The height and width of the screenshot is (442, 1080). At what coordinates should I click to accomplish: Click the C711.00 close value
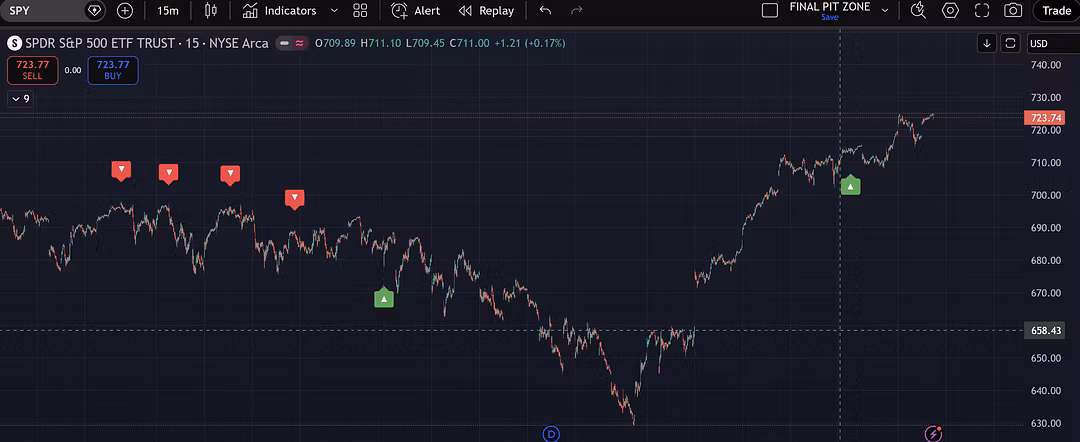point(470,43)
